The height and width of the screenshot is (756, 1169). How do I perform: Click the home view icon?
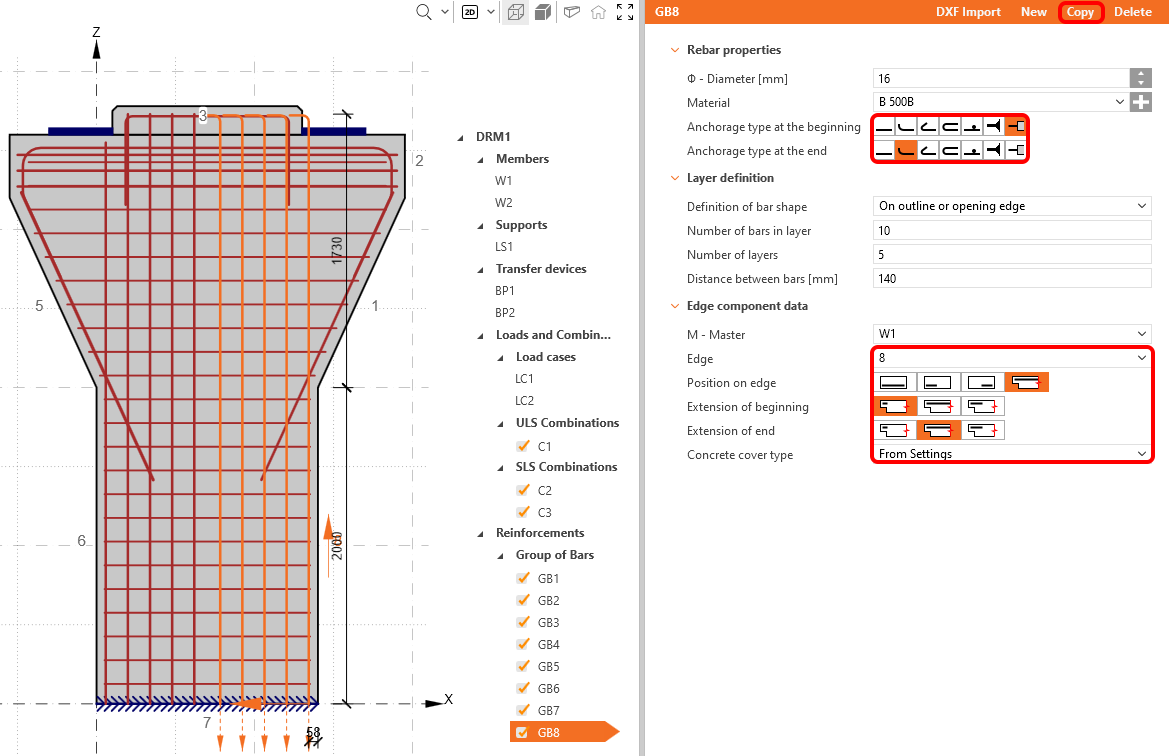pos(598,13)
